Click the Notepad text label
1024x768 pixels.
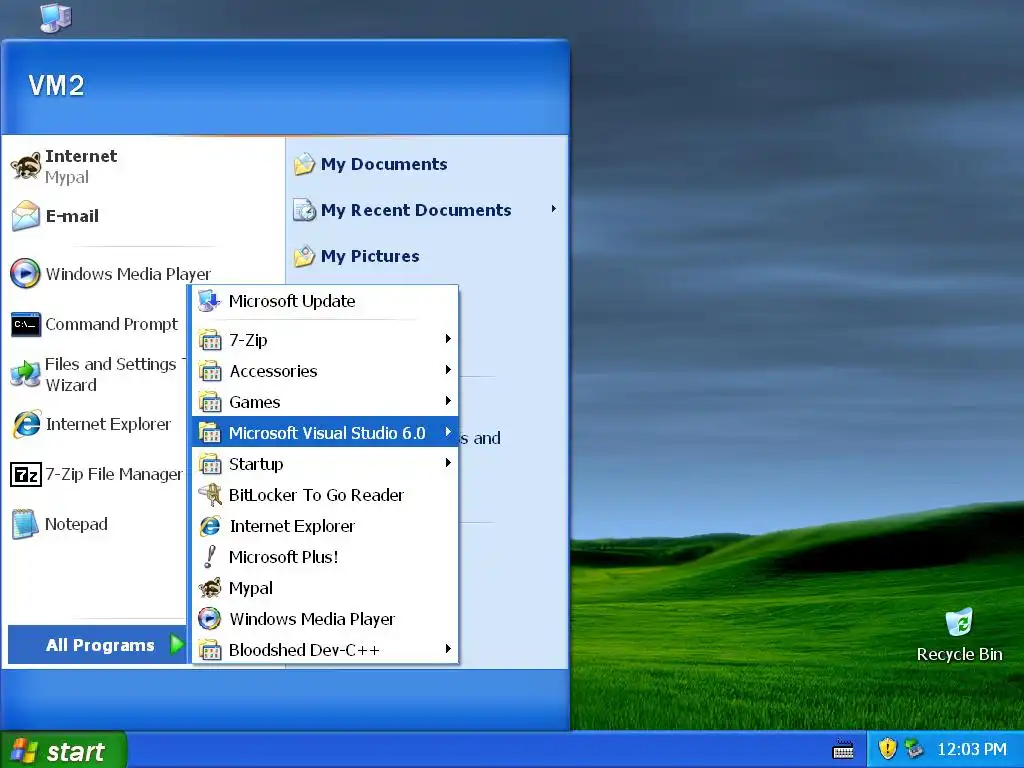click(76, 524)
